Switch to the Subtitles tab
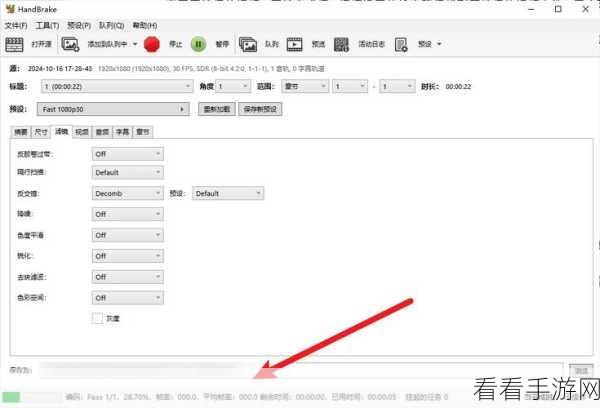Viewport: 600px width, 408px height. point(122,132)
